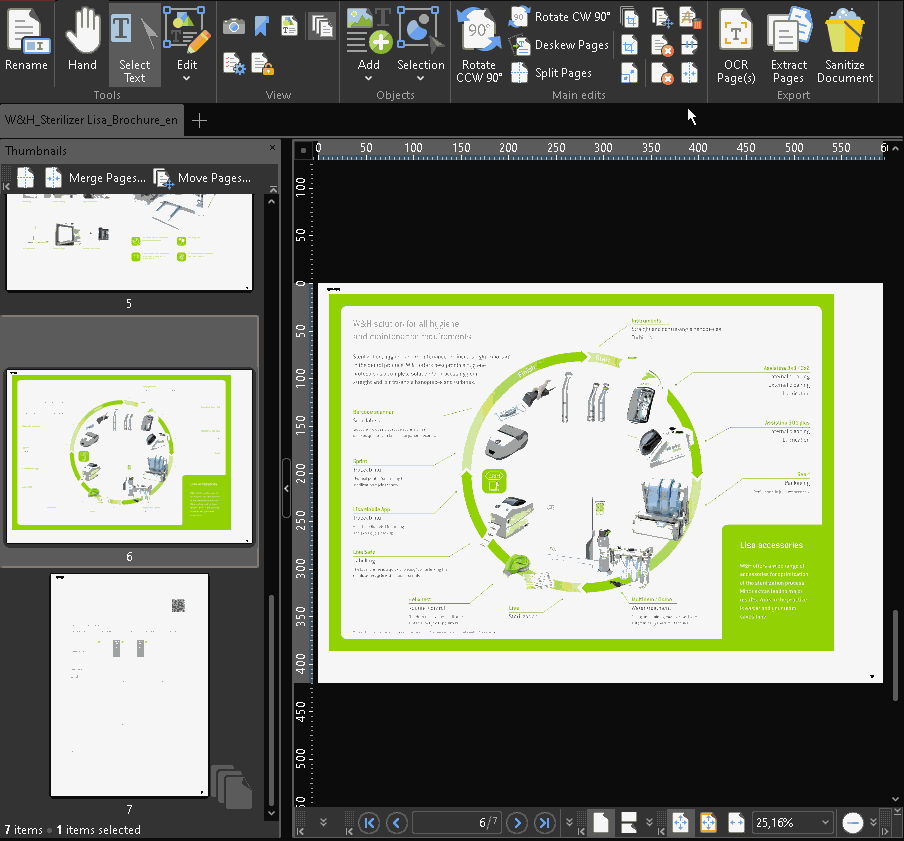Select the Hand tool
904x841 pixels.
(x=82, y=40)
